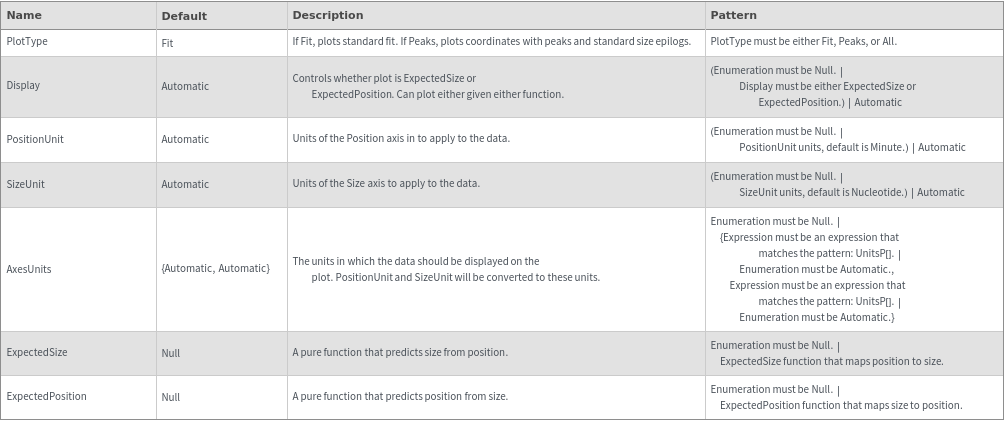Click the ExpectedPosition description text

[400, 396]
